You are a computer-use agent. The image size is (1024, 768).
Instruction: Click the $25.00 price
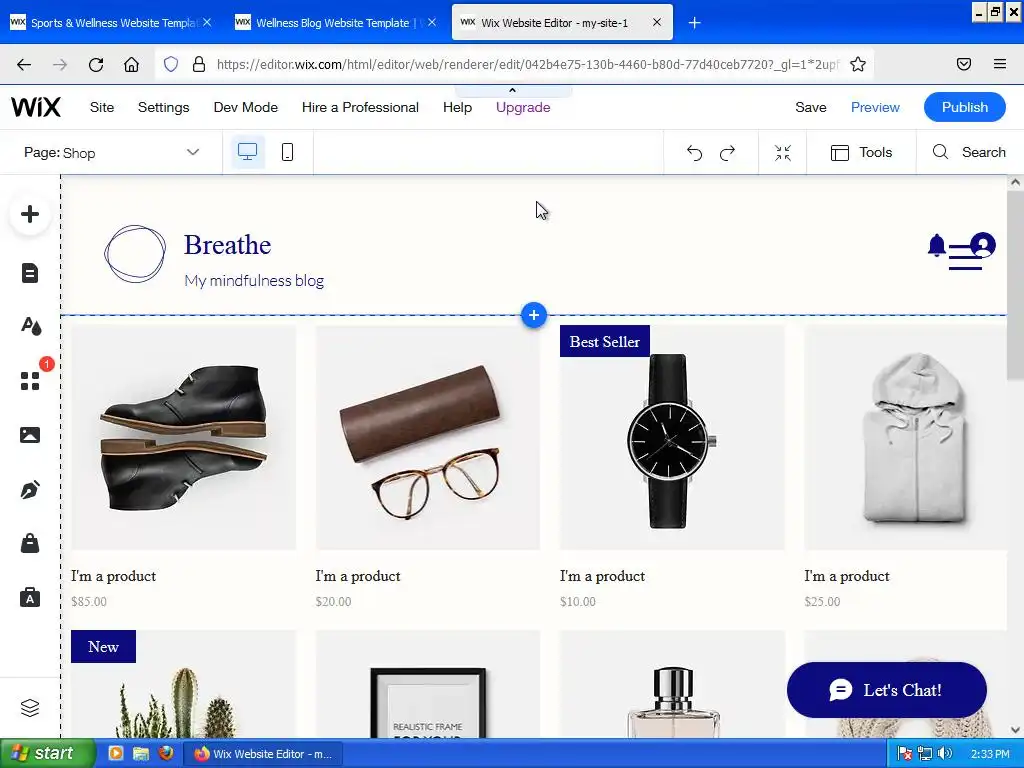tap(822, 601)
